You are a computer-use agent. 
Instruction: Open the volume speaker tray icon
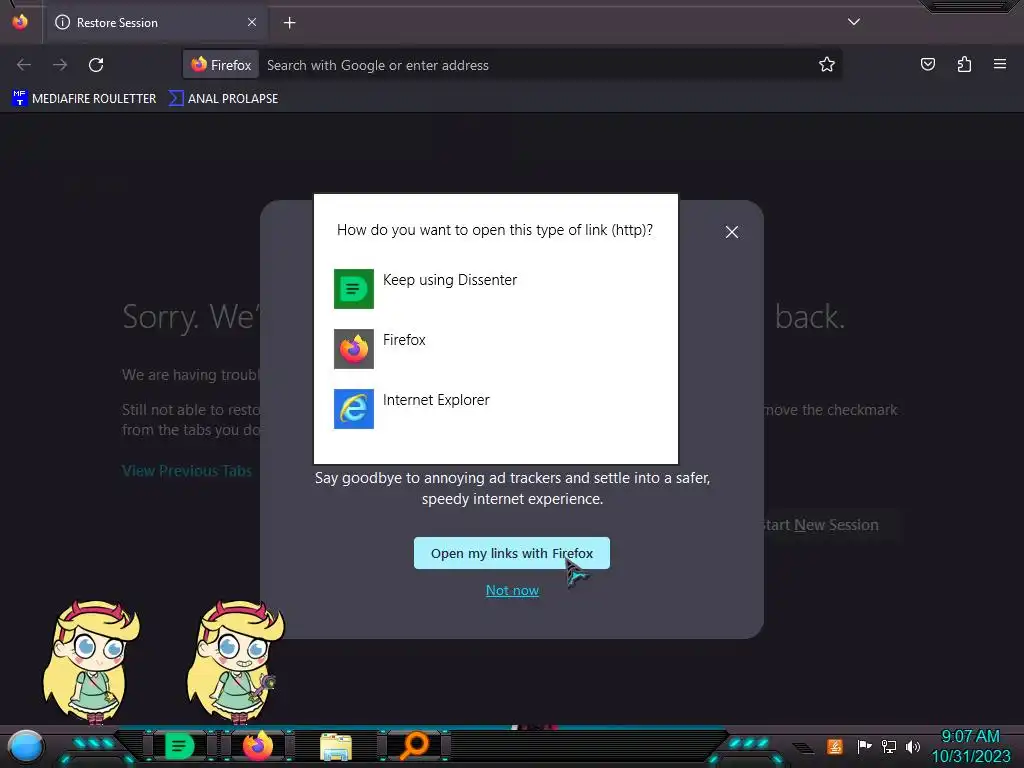(913, 746)
